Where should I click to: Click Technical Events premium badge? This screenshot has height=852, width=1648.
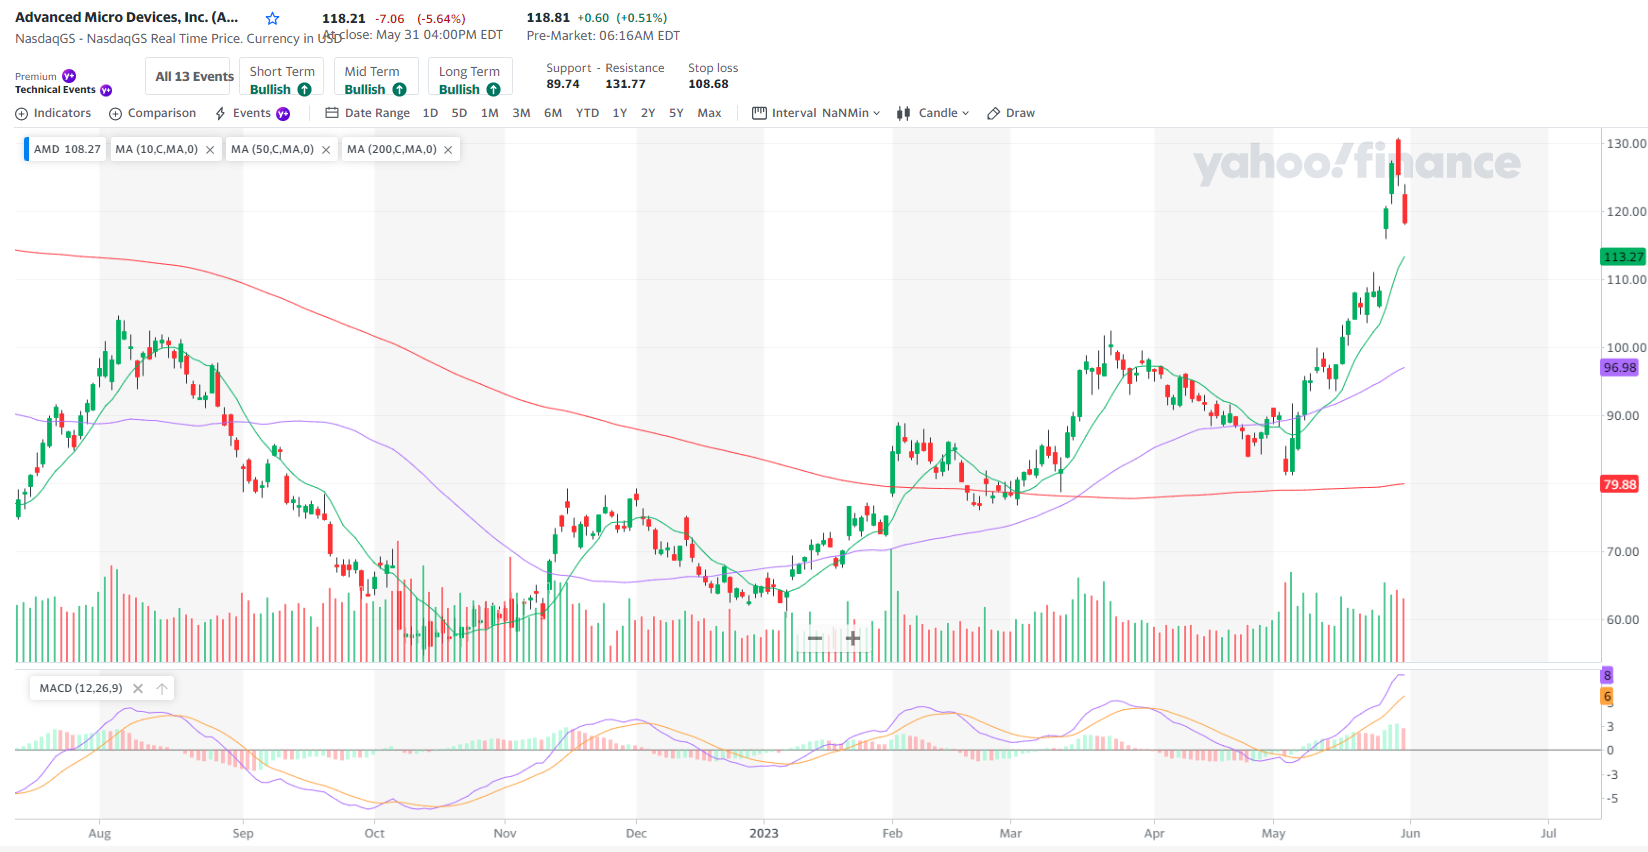click(106, 90)
